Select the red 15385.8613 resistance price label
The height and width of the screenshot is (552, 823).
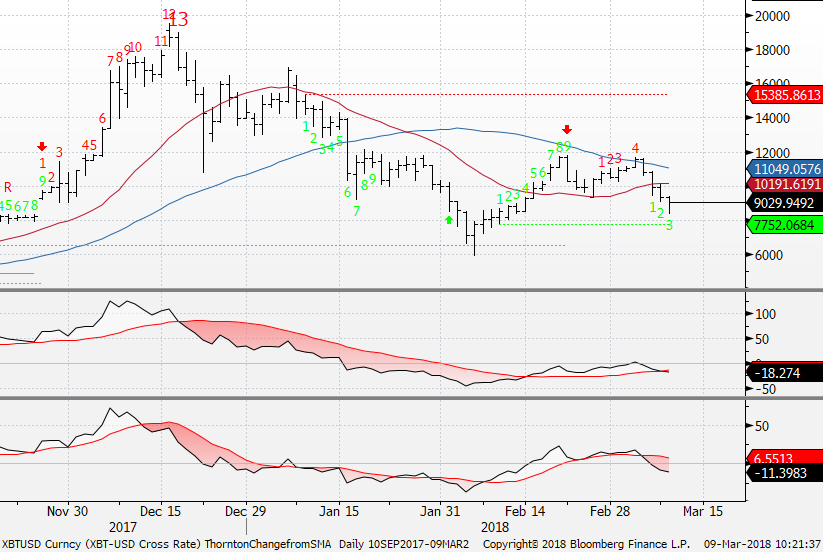click(x=784, y=95)
